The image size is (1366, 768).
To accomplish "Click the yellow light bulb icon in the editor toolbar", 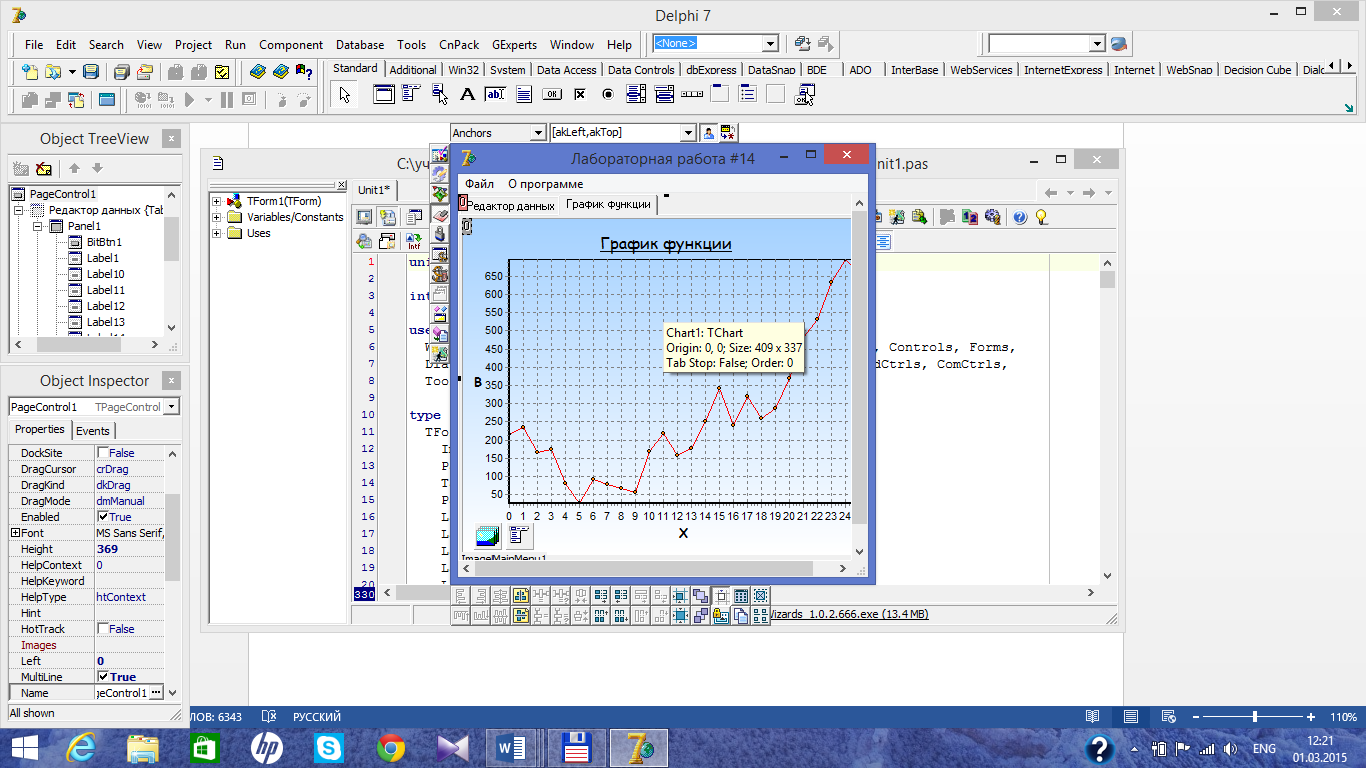I will (x=1041, y=217).
